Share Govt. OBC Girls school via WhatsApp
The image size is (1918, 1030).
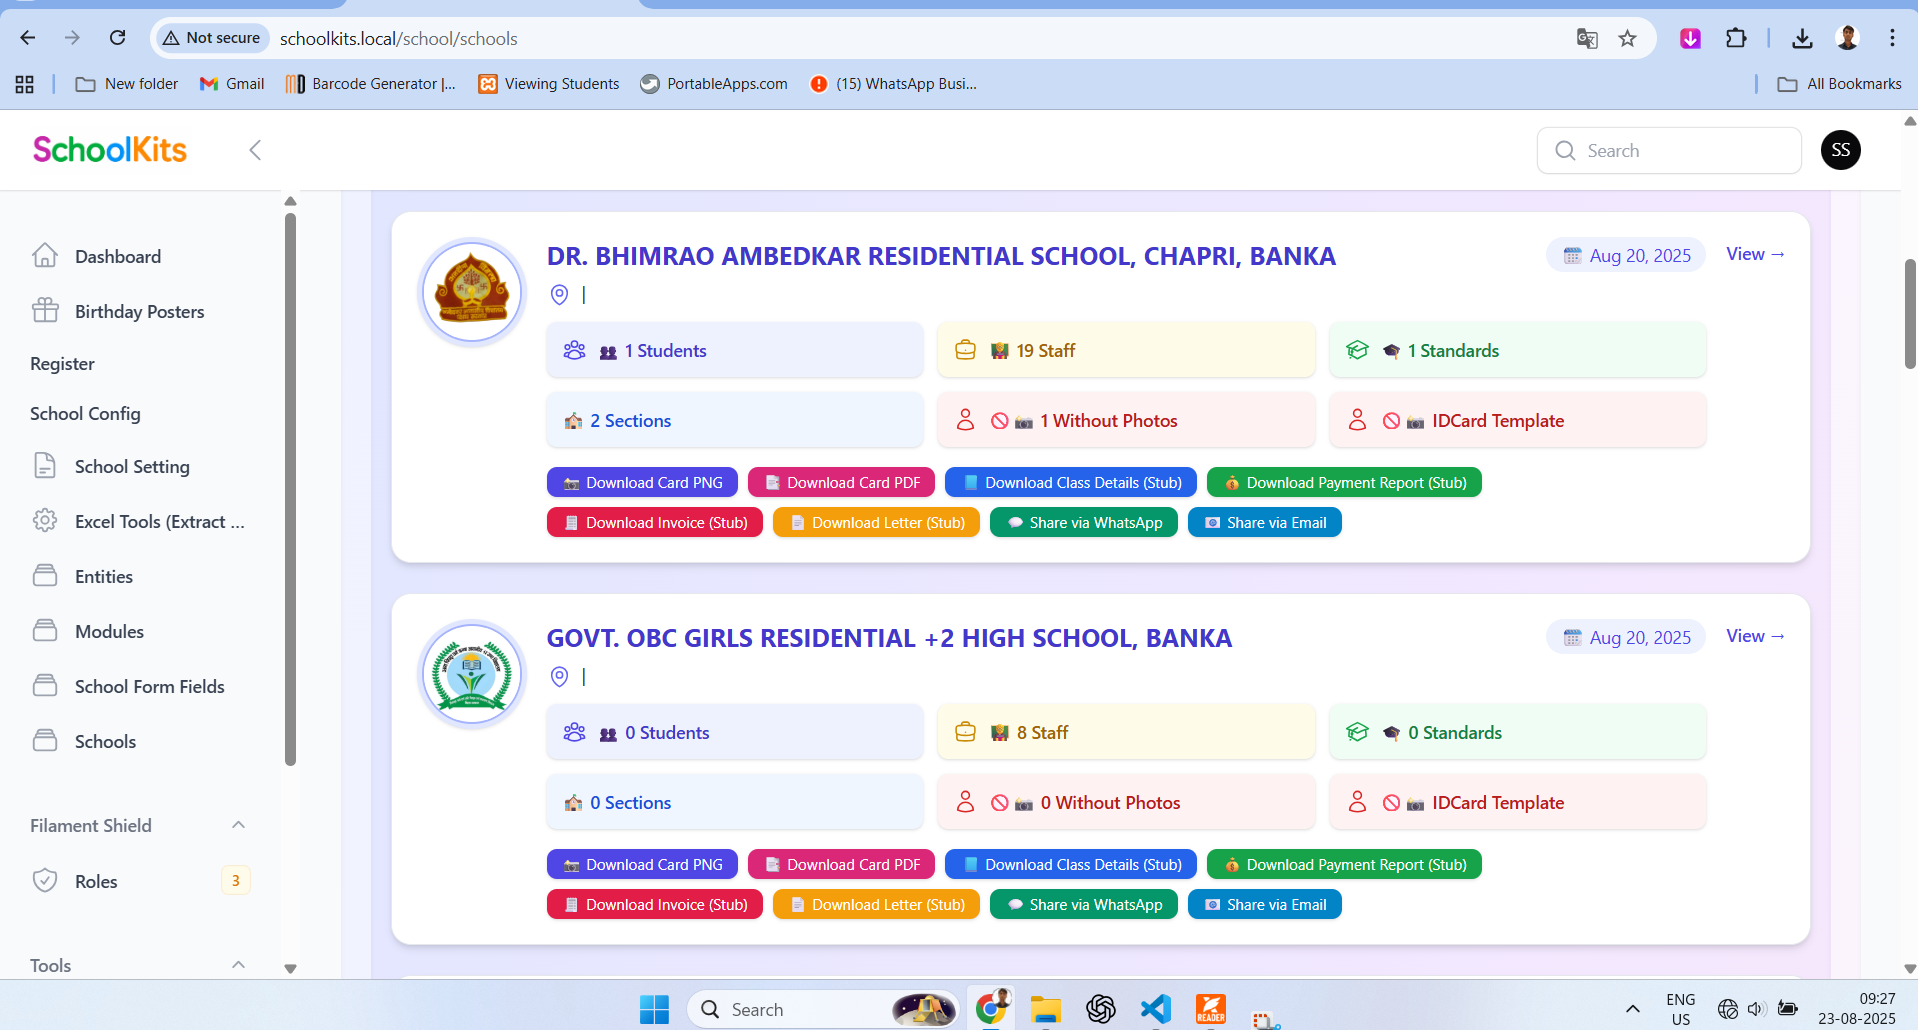point(1084,905)
